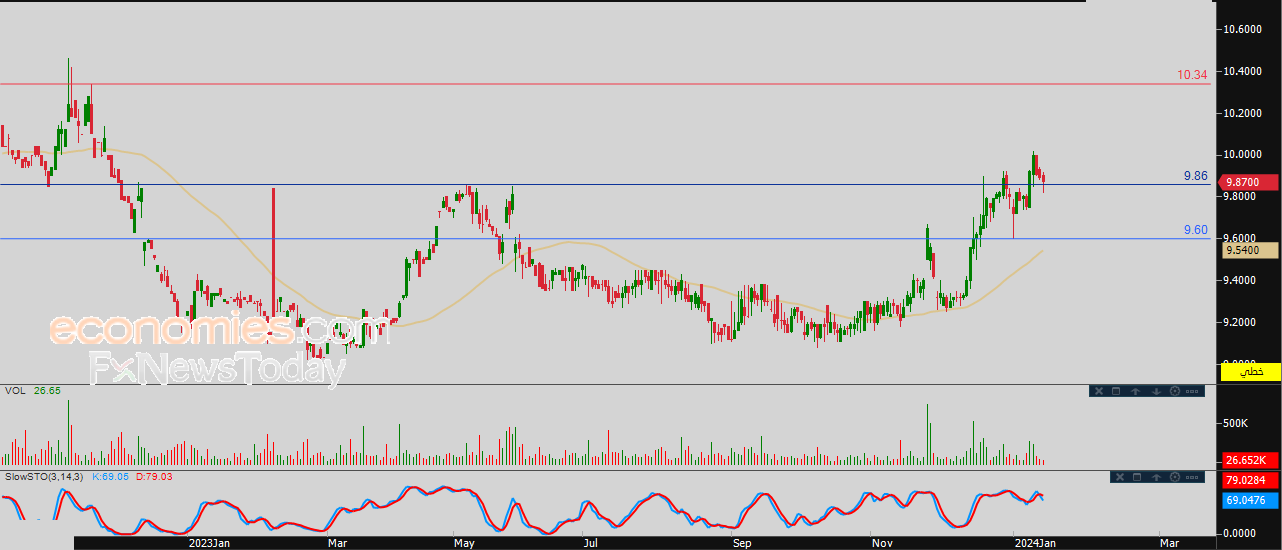Click the stochastic D tag 79.0284
1282x550 pixels.
[1250, 481]
